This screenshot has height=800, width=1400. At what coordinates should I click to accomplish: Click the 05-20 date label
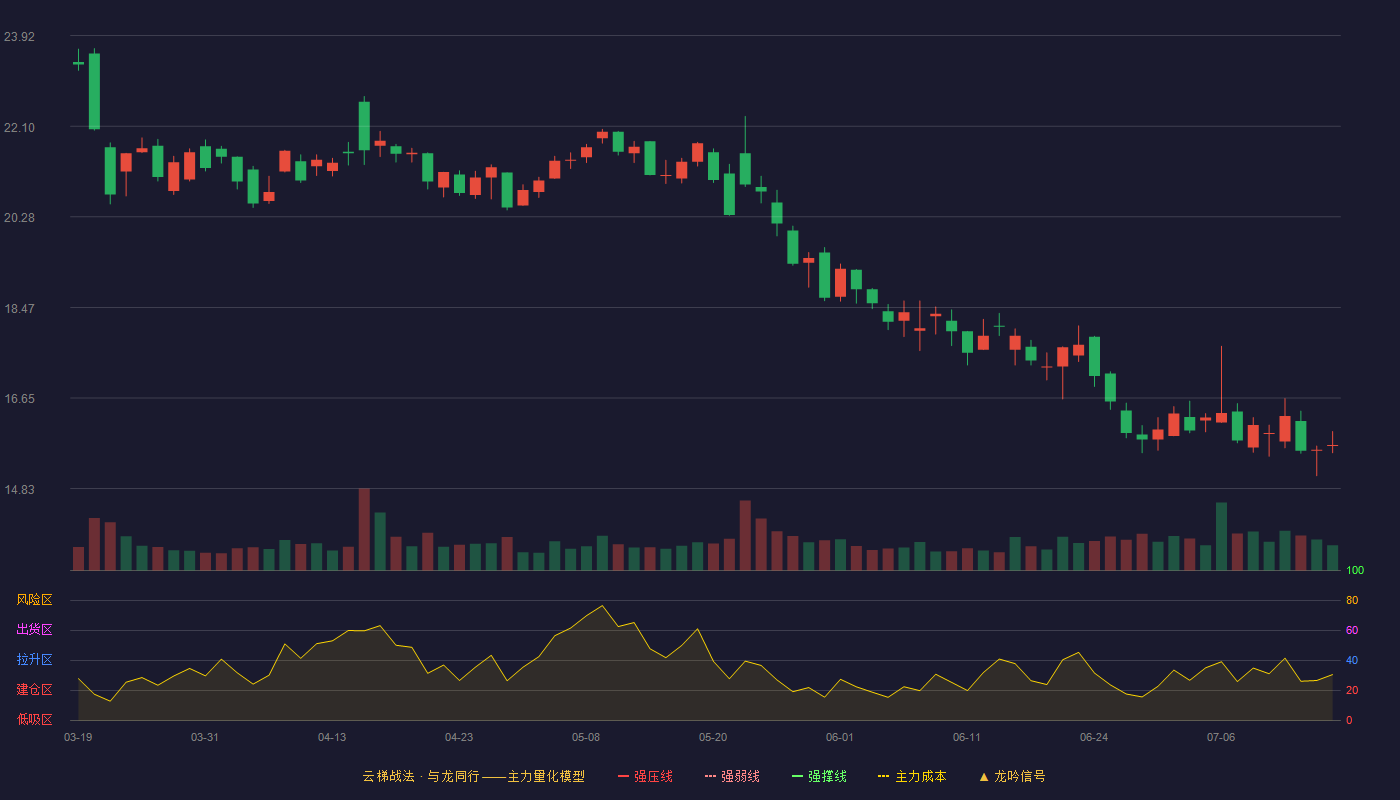coord(713,737)
